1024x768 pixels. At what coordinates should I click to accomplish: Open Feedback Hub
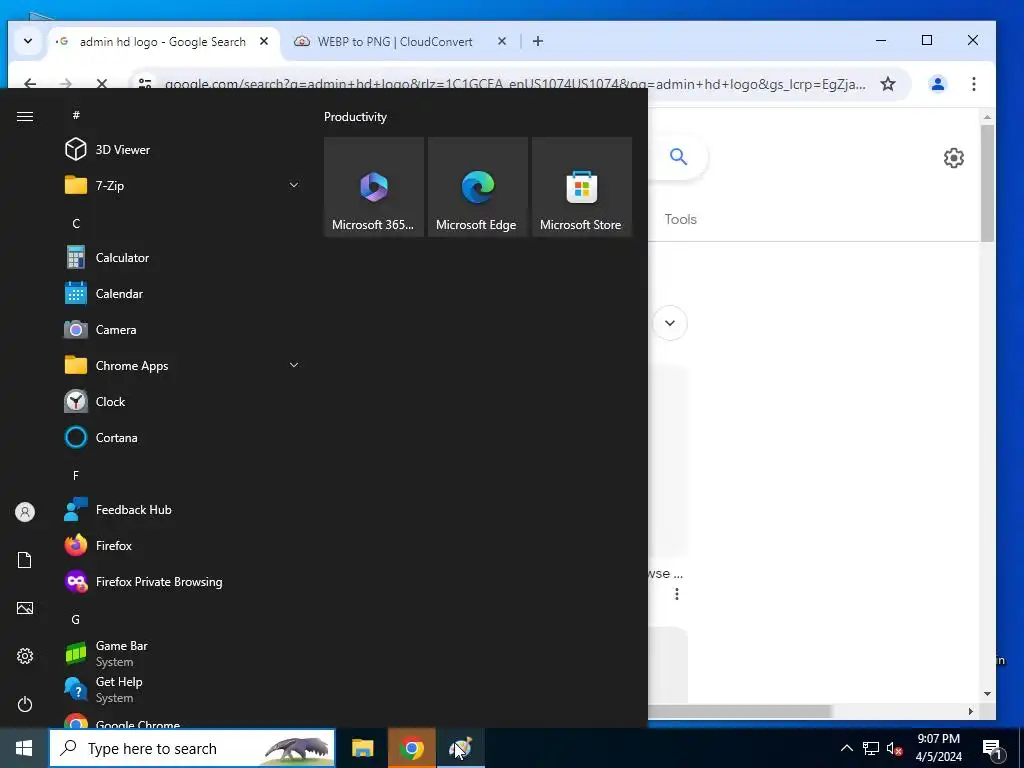click(x=183, y=510)
